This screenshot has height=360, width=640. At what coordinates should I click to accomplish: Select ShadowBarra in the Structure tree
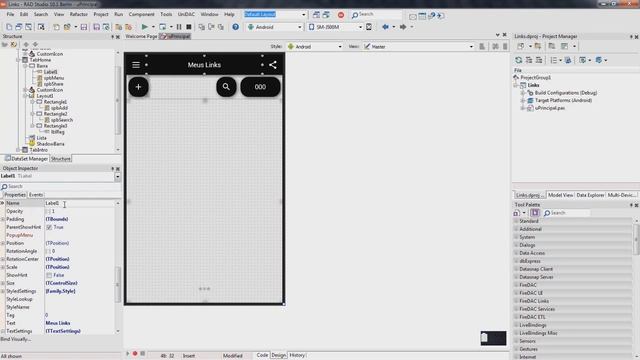(50, 144)
